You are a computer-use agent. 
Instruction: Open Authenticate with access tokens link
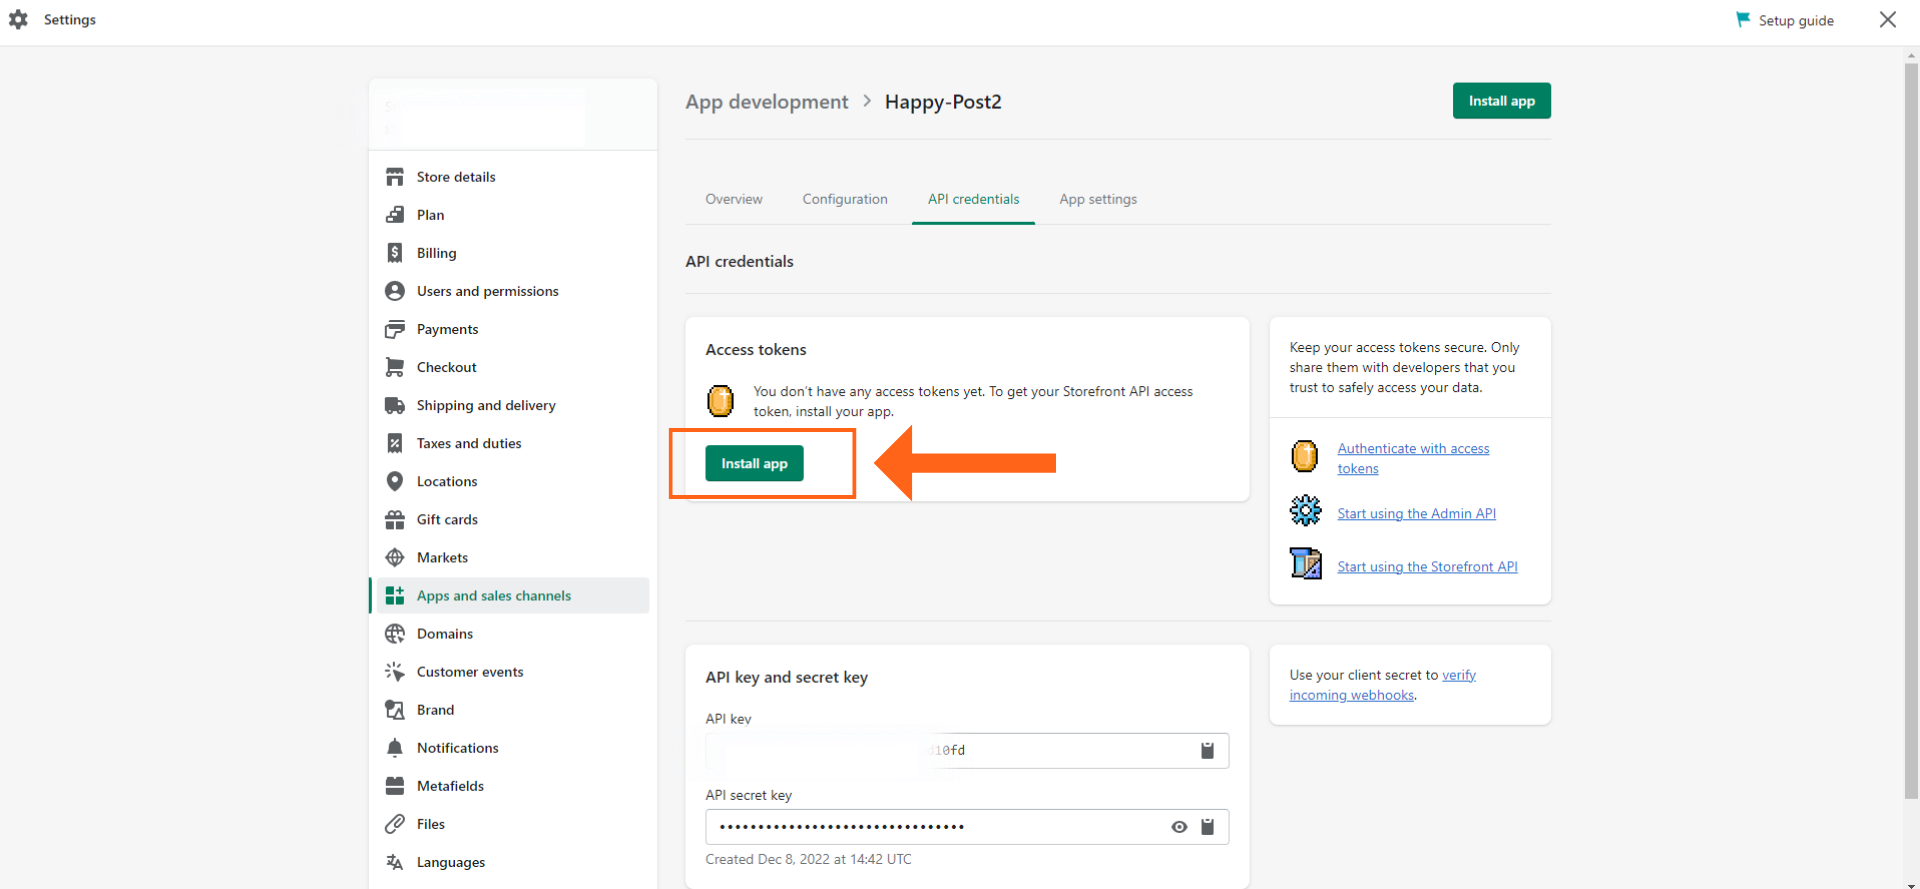pyautogui.click(x=1412, y=449)
